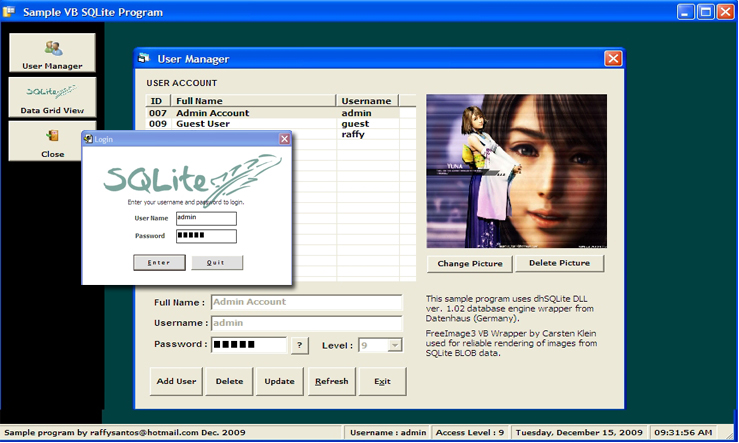Click the Close sidebar button
The height and width of the screenshot is (443, 739).
coord(52,141)
